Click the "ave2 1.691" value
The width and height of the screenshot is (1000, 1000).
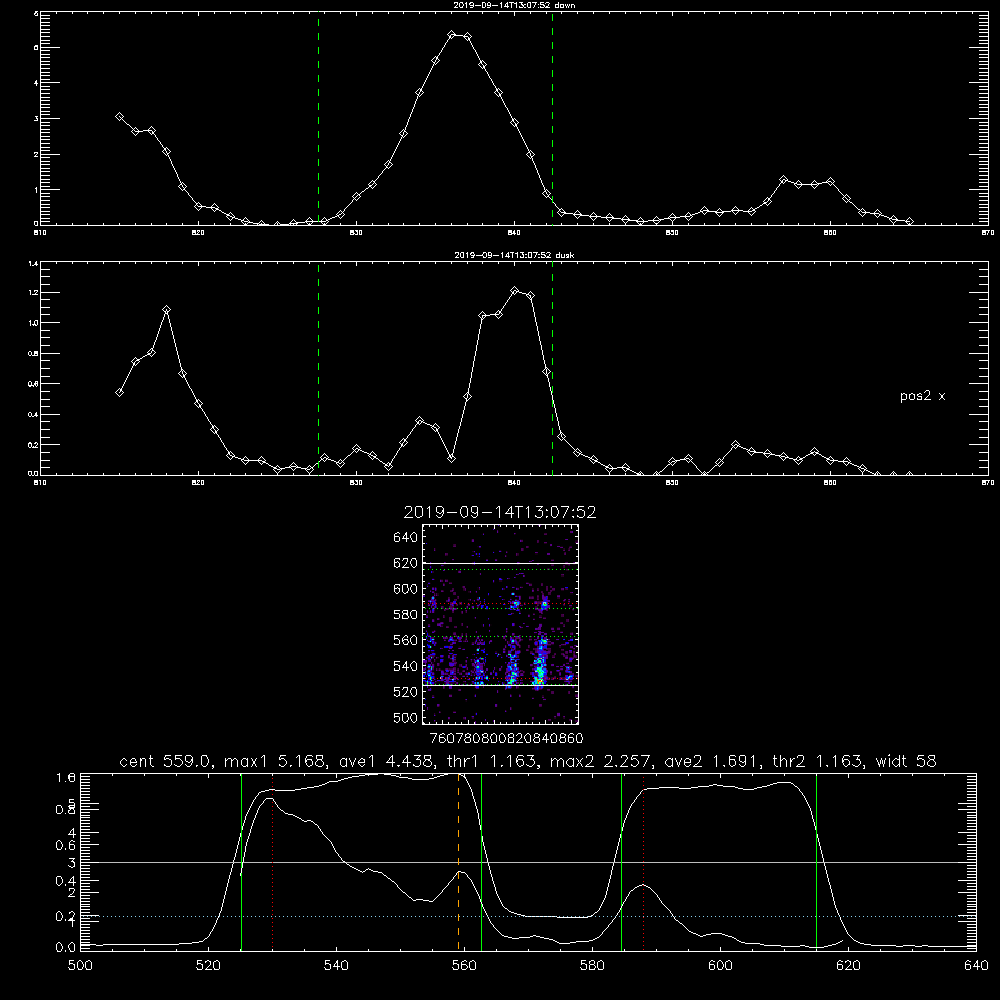pos(711,761)
